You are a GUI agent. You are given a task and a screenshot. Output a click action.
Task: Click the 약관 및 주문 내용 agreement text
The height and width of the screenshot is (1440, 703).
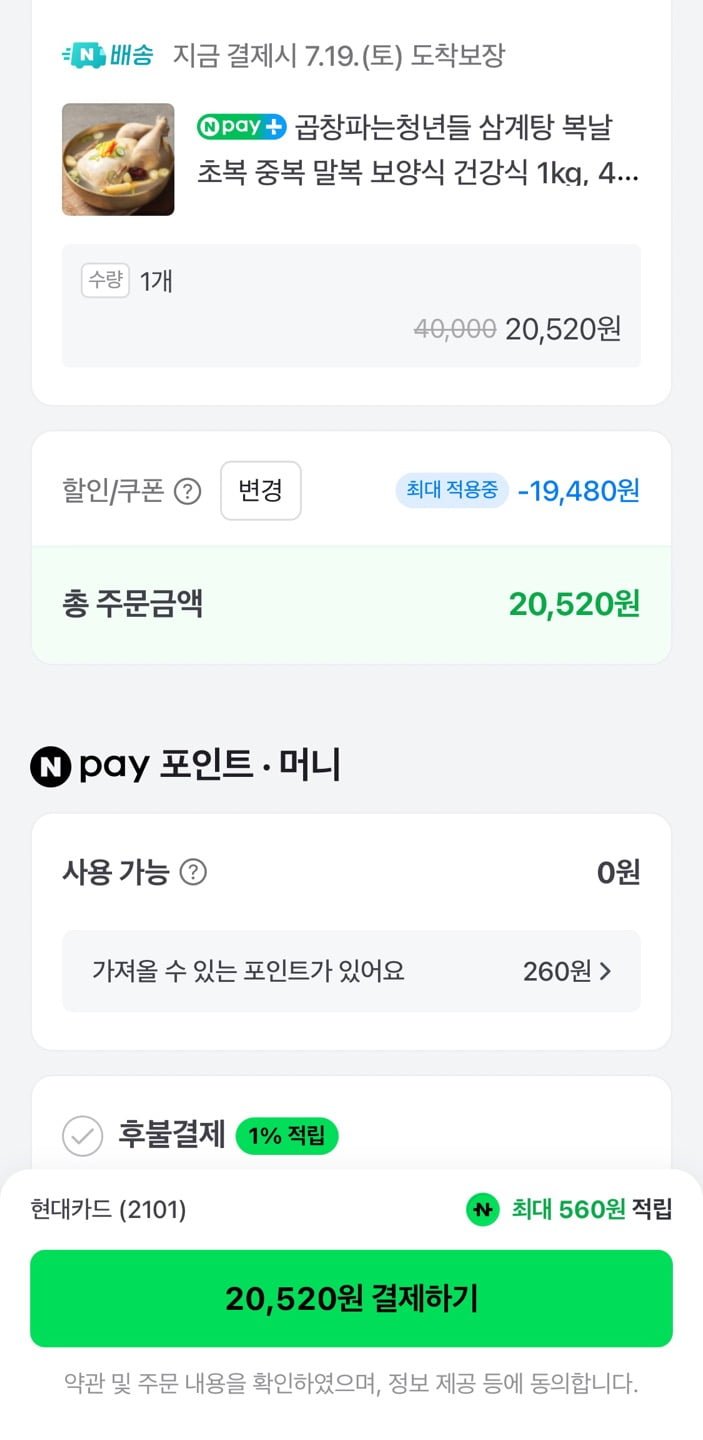pyautogui.click(x=351, y=1385)
